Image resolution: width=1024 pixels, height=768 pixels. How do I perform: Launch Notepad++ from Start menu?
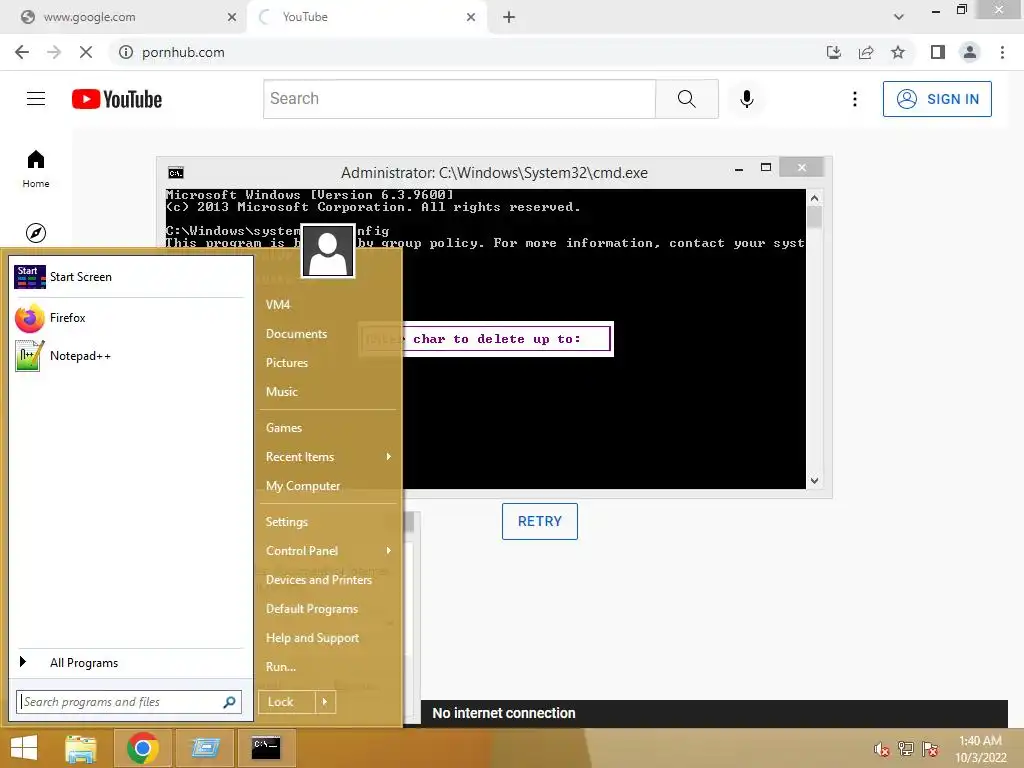[129, 356]
